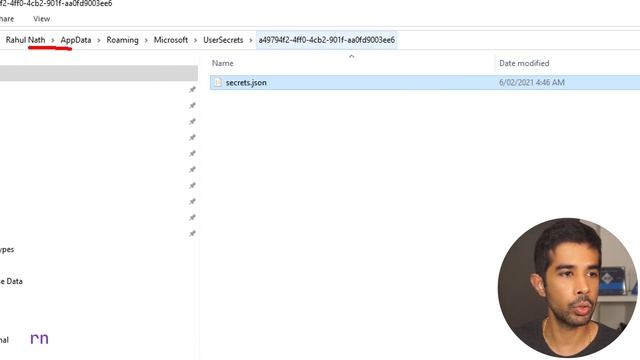Click the secrets.json file icon
Screen dimensions: 640x360
(218, 82)
